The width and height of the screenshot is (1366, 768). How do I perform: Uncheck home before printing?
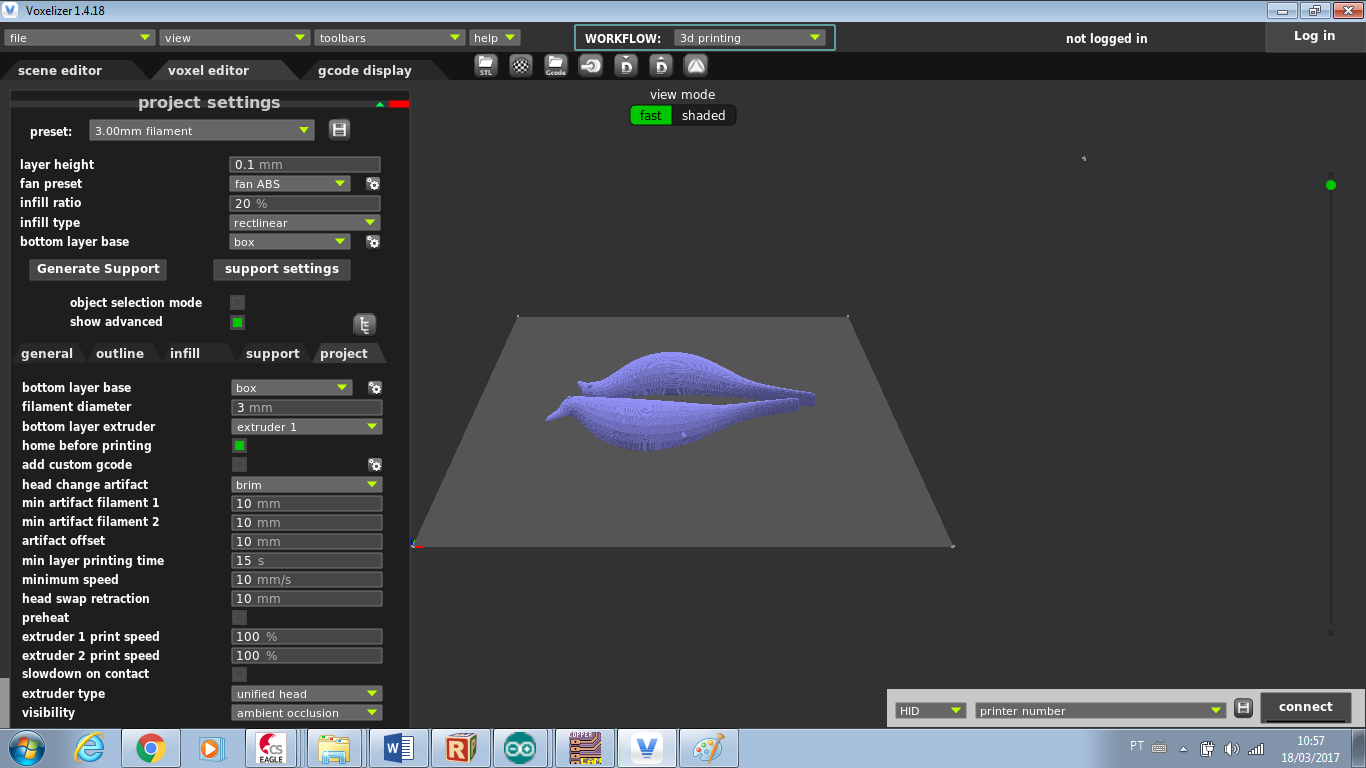(240, 446)
